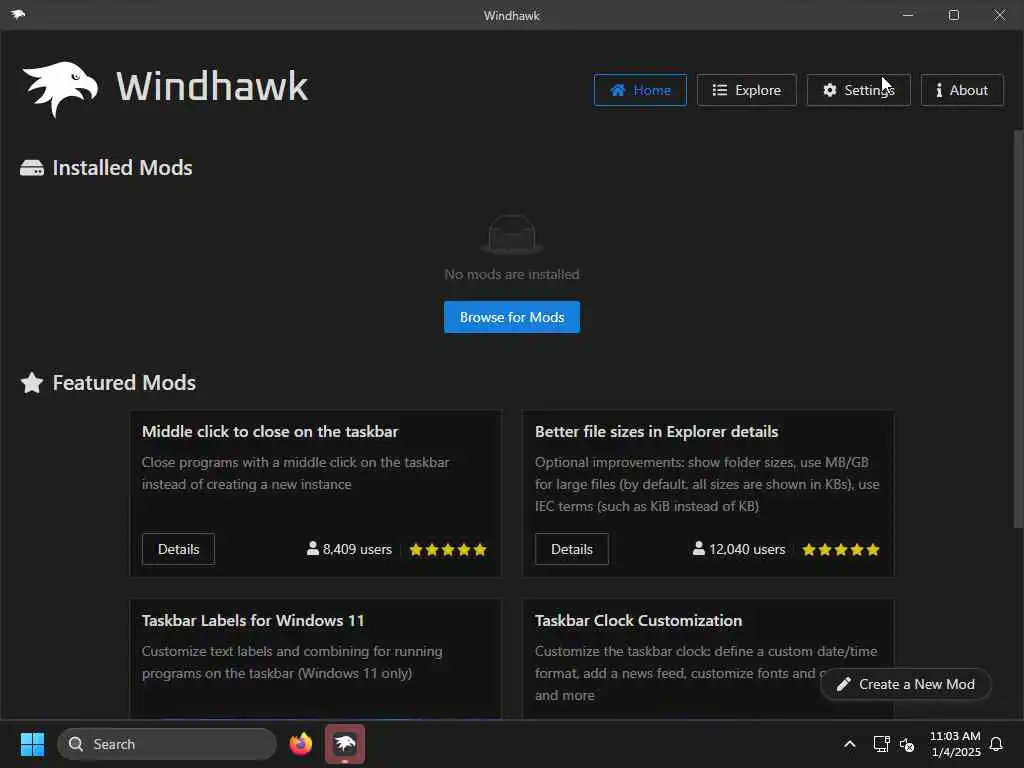
Task: Click the user icon beside 12,040 users
Action: pyautogui.click(x=699, y=549)
